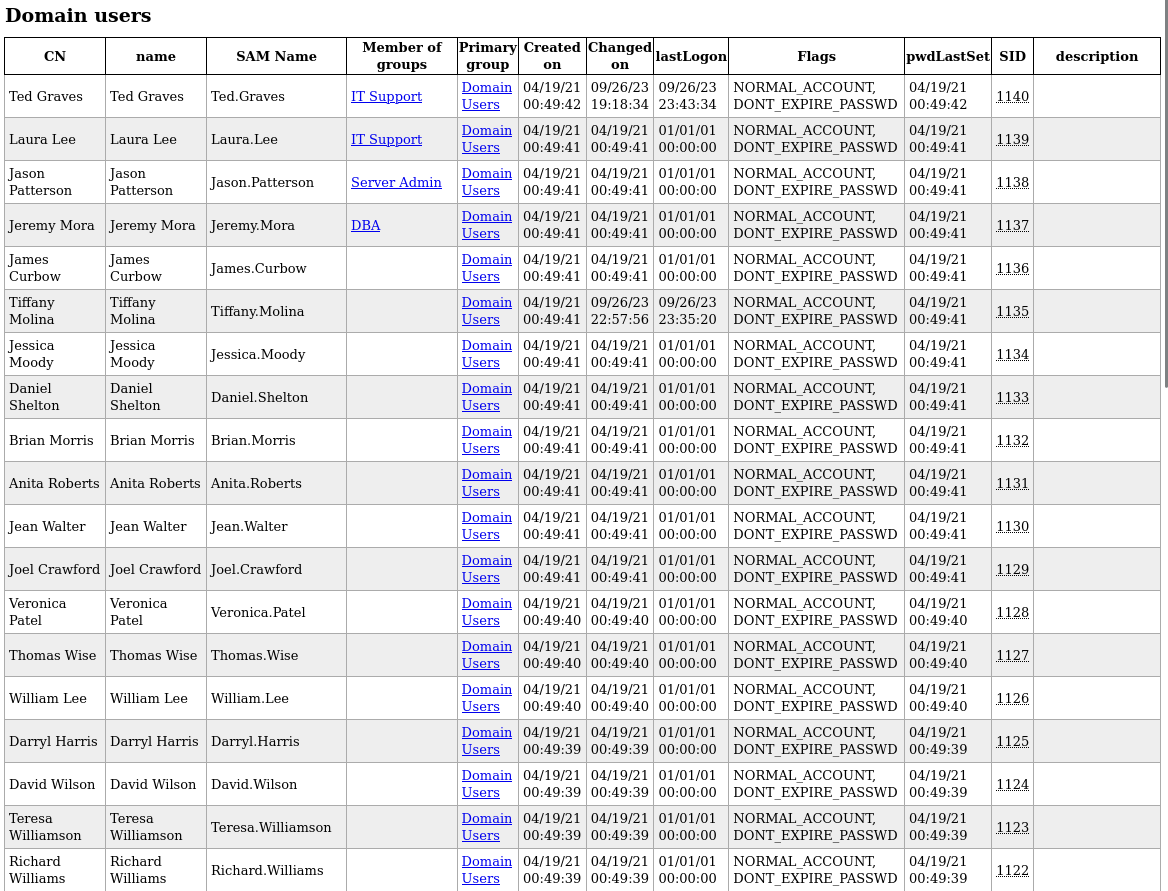Select the Jessica.Moody SAM name cell
The height and width of the screenshot is (891, 1168).
tap(276, 354)
